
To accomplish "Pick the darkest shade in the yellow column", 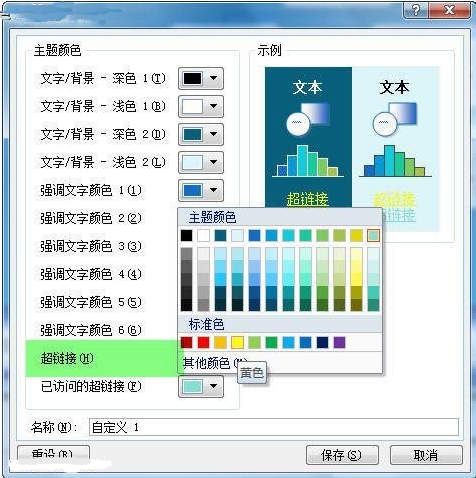I will coord(356,305).
